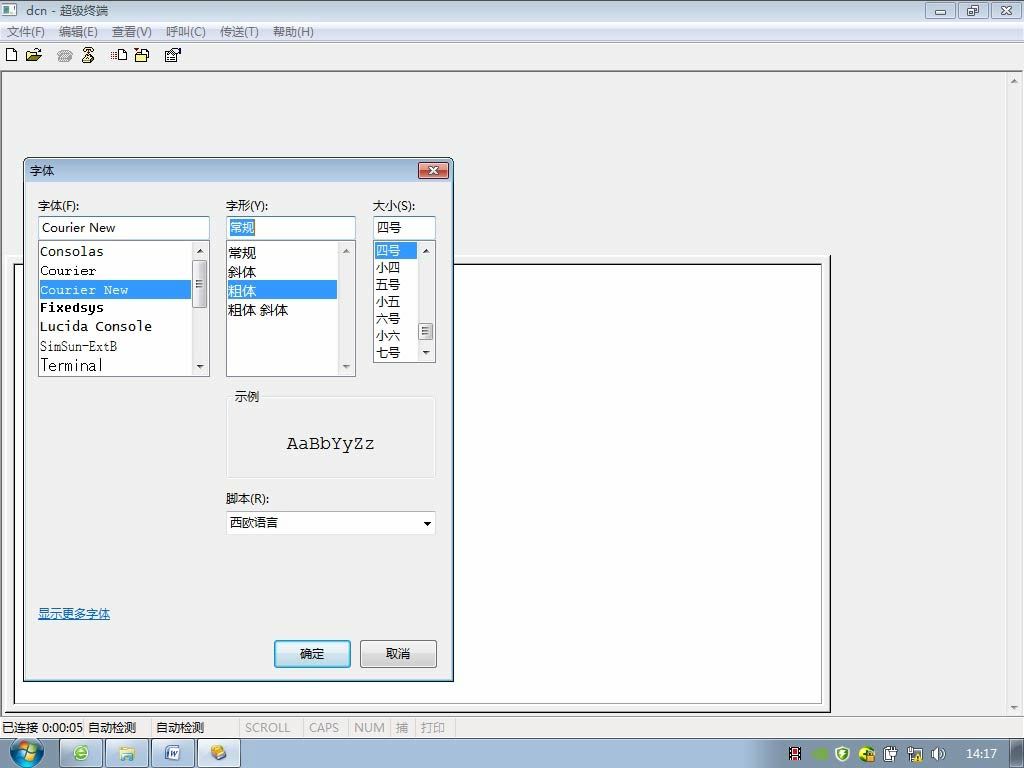Image resolution: width=1024 pixels, height=768 pixels.
Task: Select SimSun-ExtB in the font list
Action: (115, 346)
